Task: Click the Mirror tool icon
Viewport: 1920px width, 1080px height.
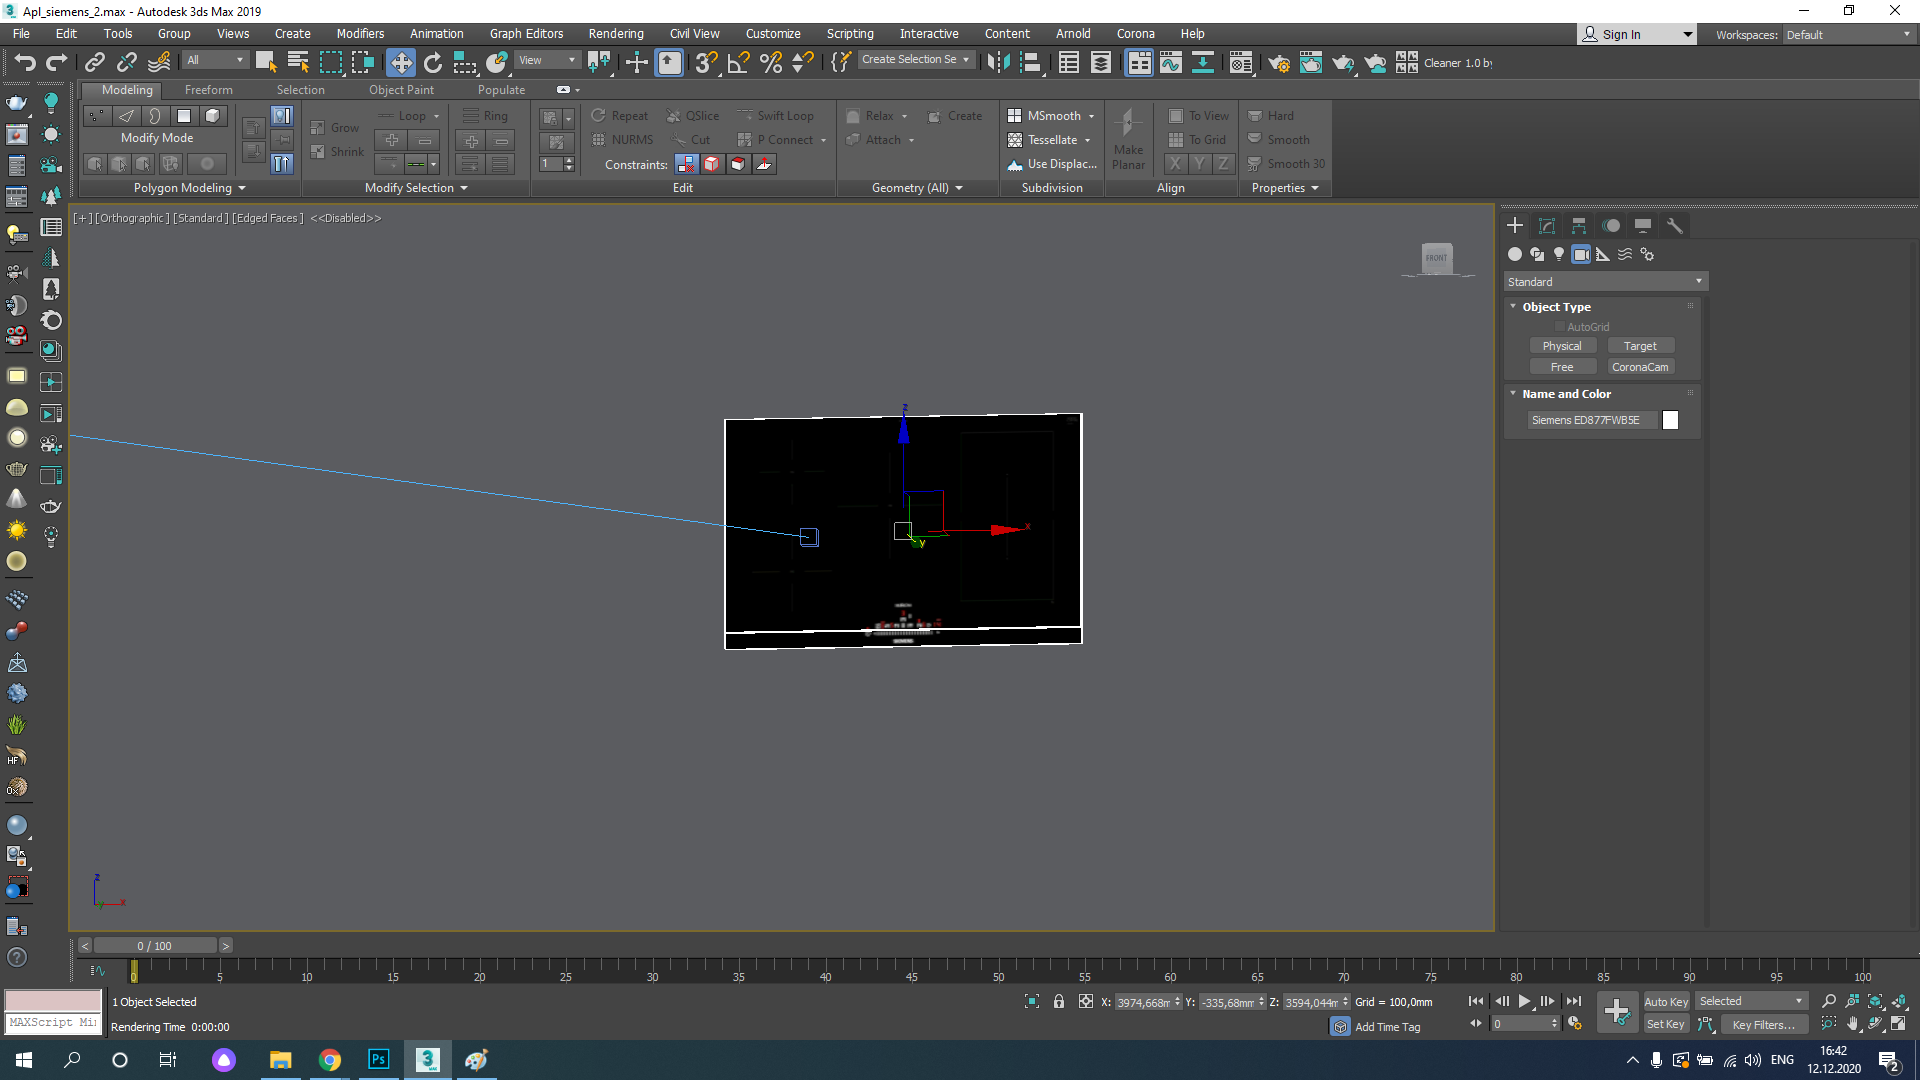Action: click(998, 62)
